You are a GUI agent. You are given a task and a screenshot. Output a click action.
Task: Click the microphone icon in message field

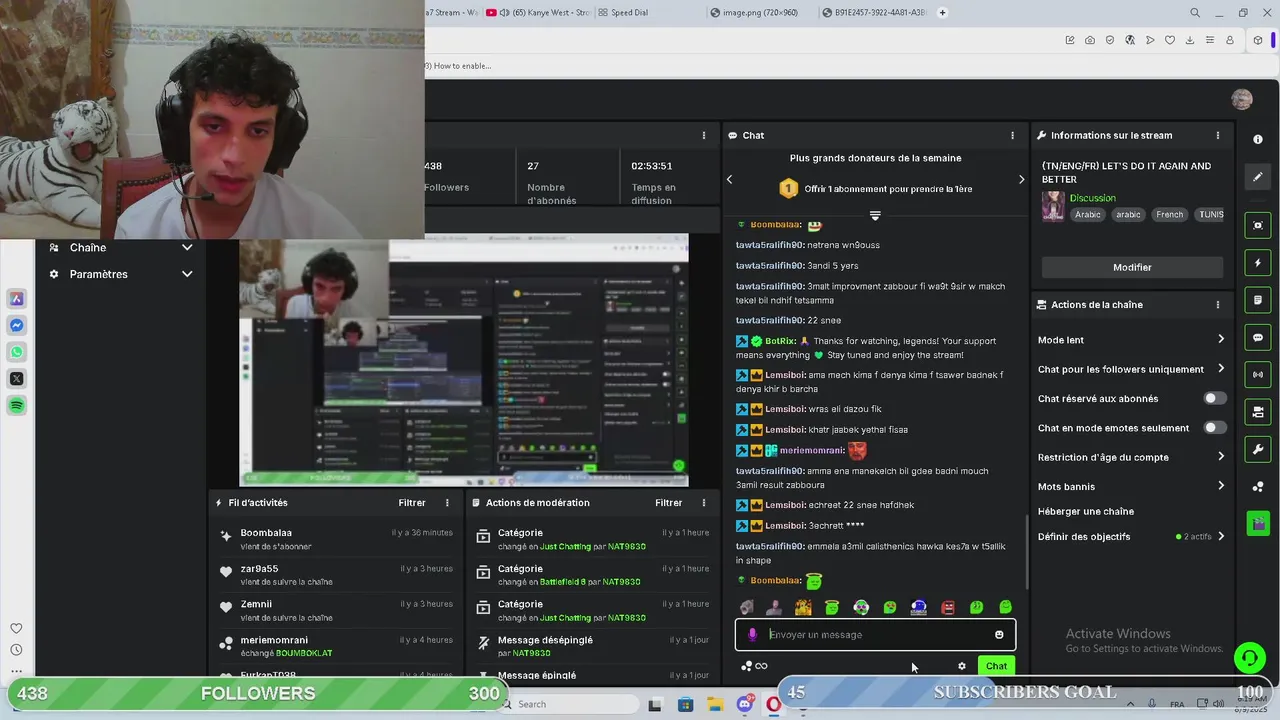(x=752, y=634)
